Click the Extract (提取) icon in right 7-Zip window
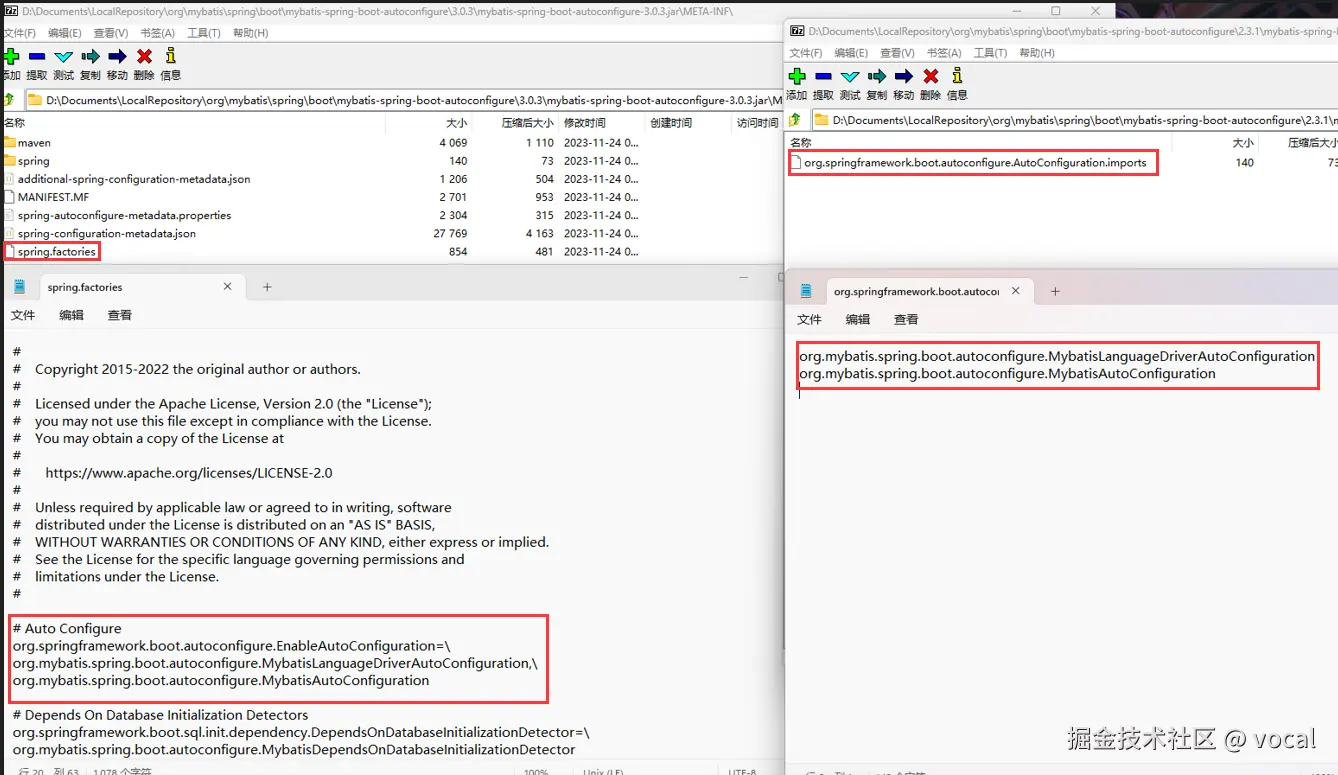 click(x=823, y=76)
